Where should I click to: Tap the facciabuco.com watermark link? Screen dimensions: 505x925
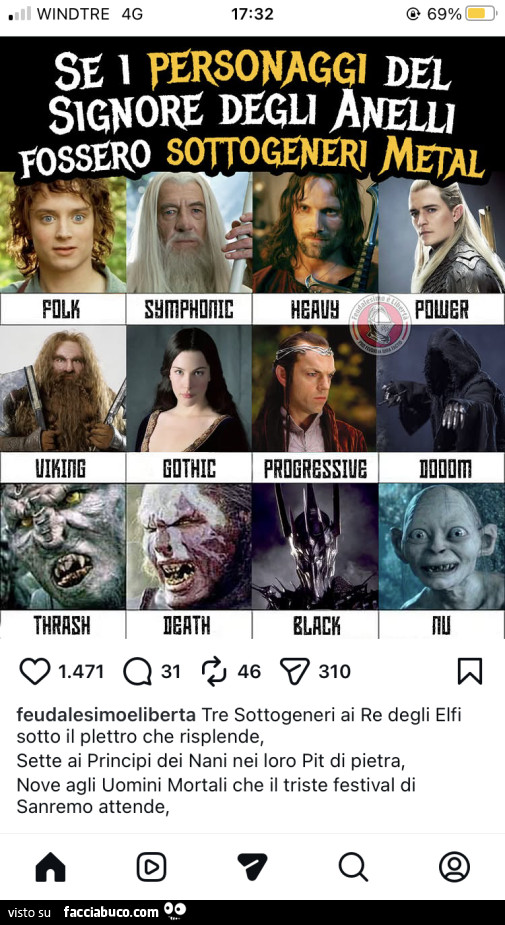pyautogui.click(x=110, y=912)
